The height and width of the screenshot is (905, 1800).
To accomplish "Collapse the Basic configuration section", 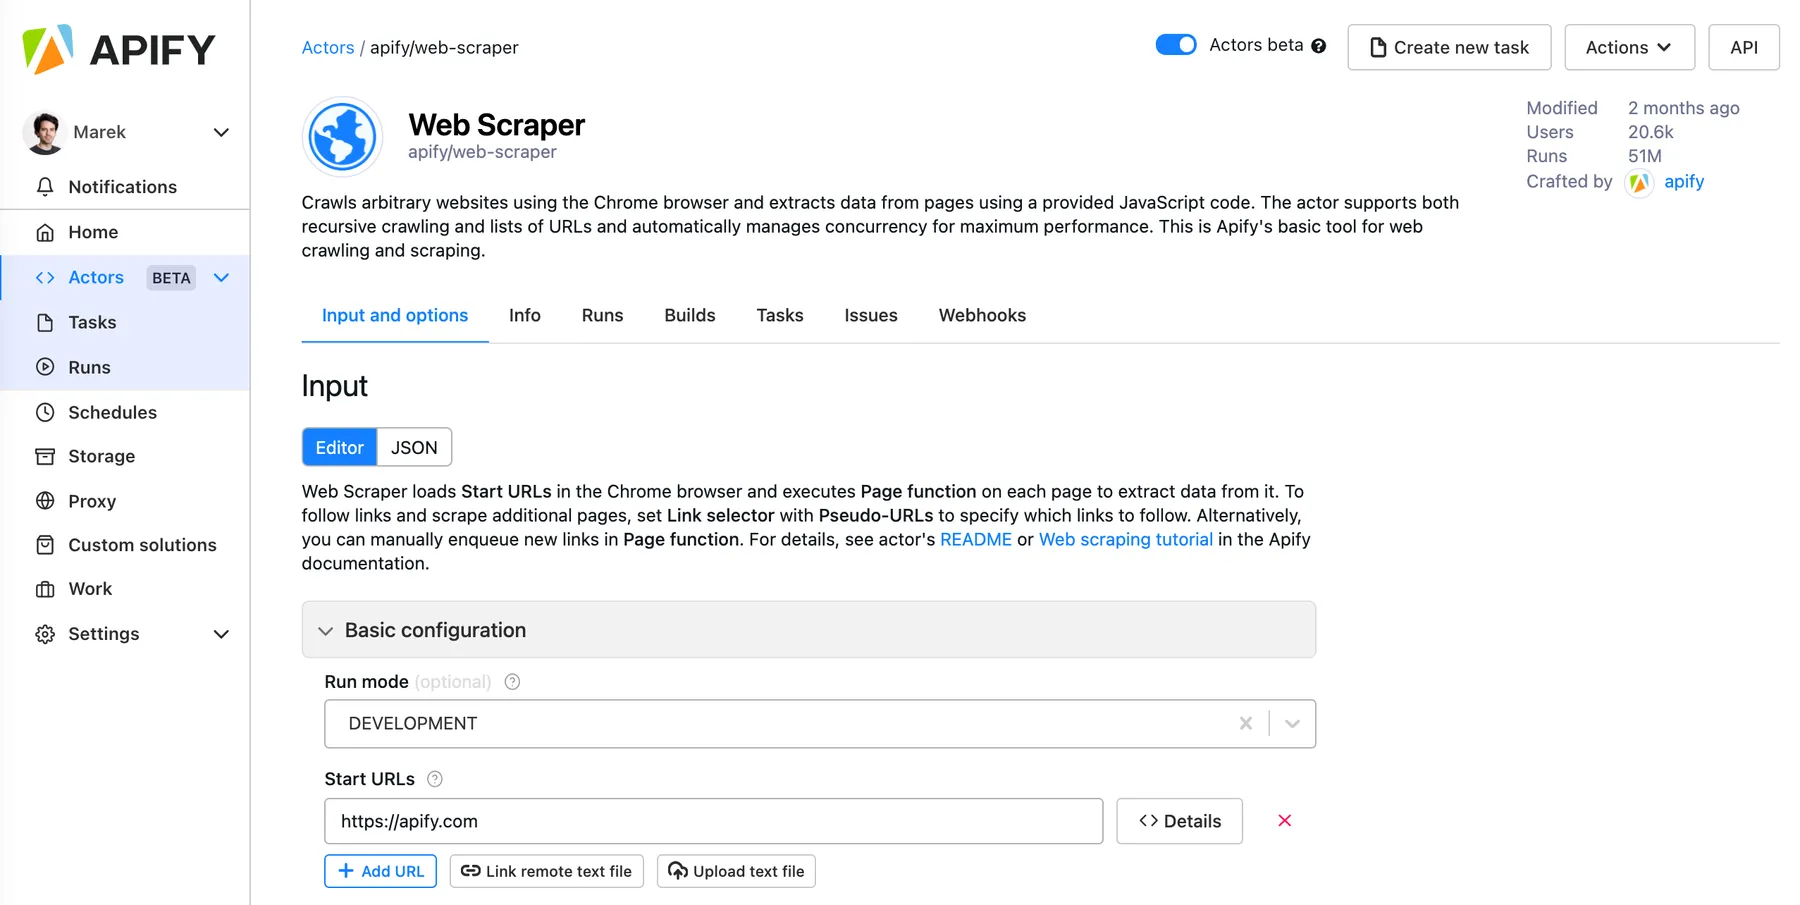I will (808, 630).
